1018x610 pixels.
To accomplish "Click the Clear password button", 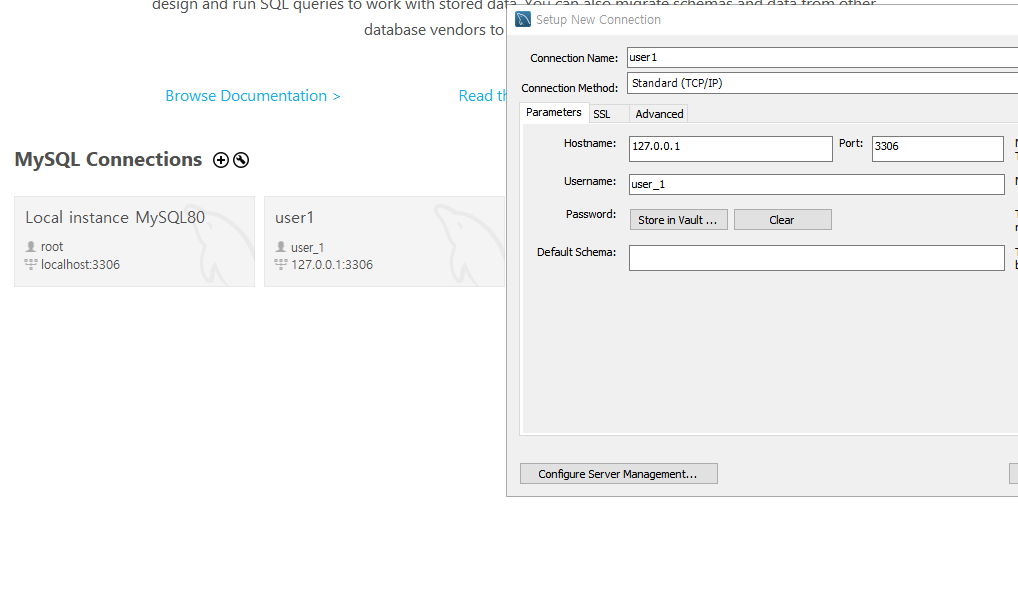I will tap(782, 219).
